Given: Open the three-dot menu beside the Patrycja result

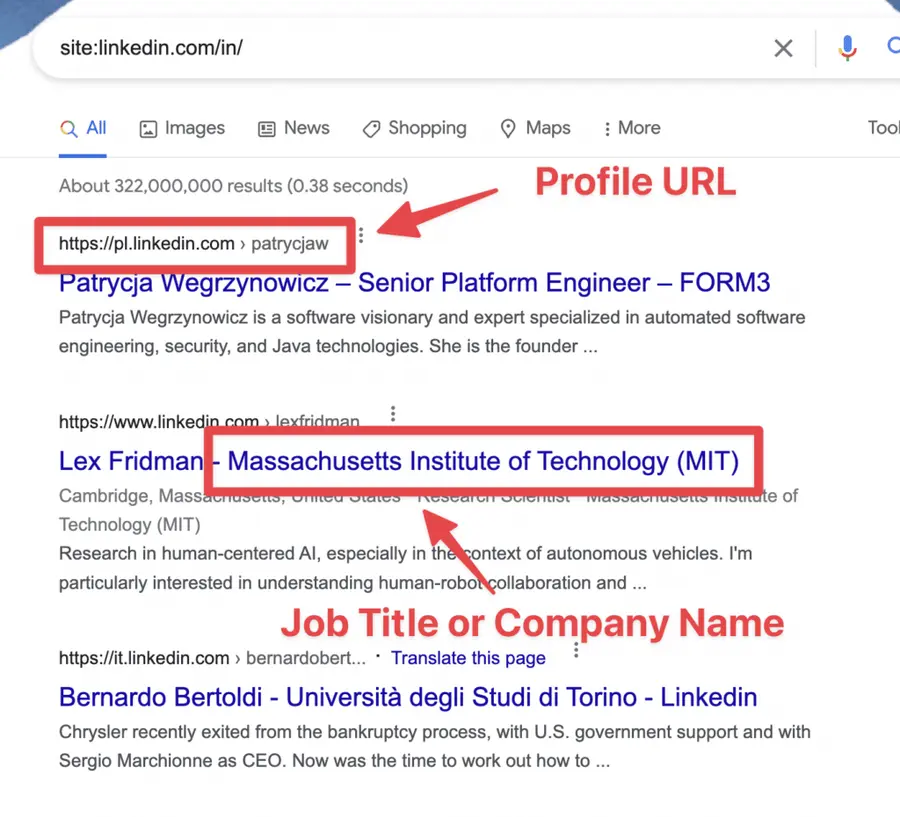Looking at the screenshot, I should point(360,235).
